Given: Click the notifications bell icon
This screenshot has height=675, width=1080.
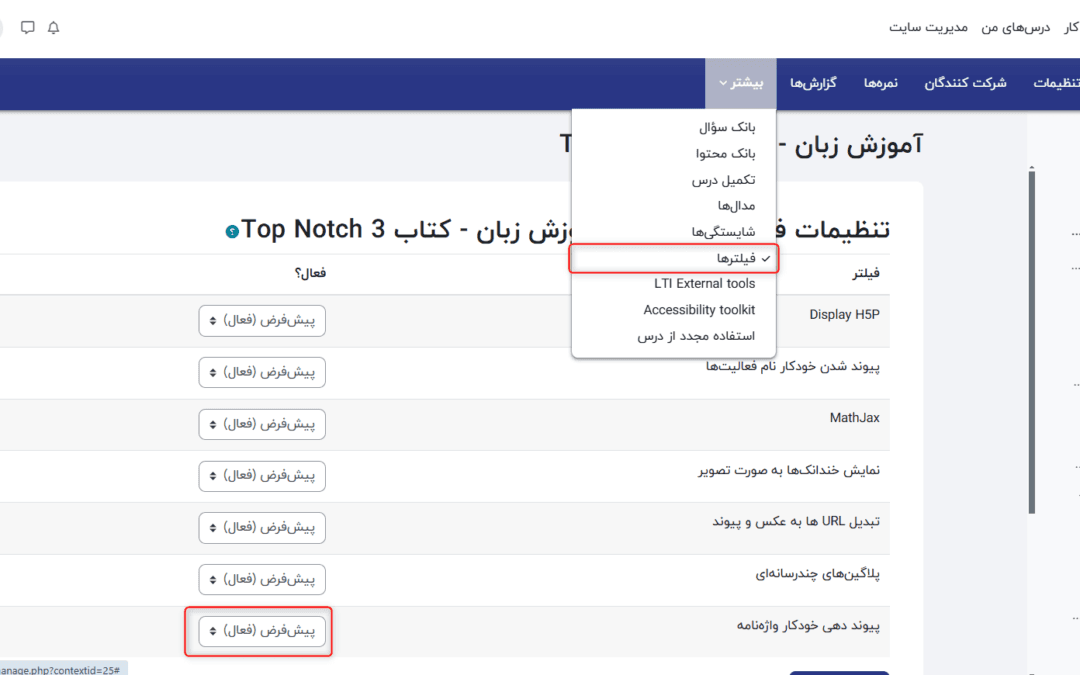Looking at the screenshot, I should [54, 28].
